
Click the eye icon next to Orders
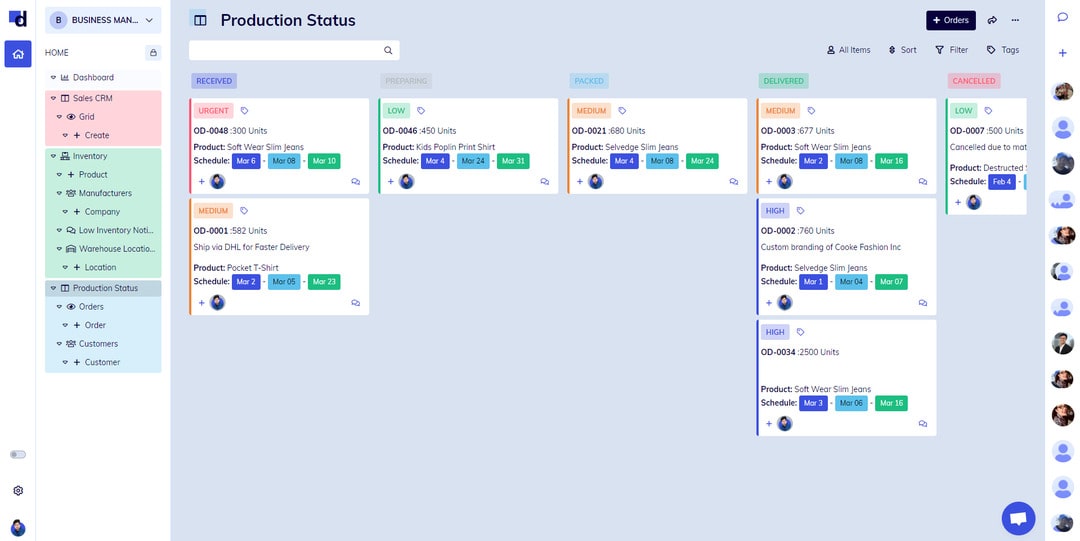point(71,307)
